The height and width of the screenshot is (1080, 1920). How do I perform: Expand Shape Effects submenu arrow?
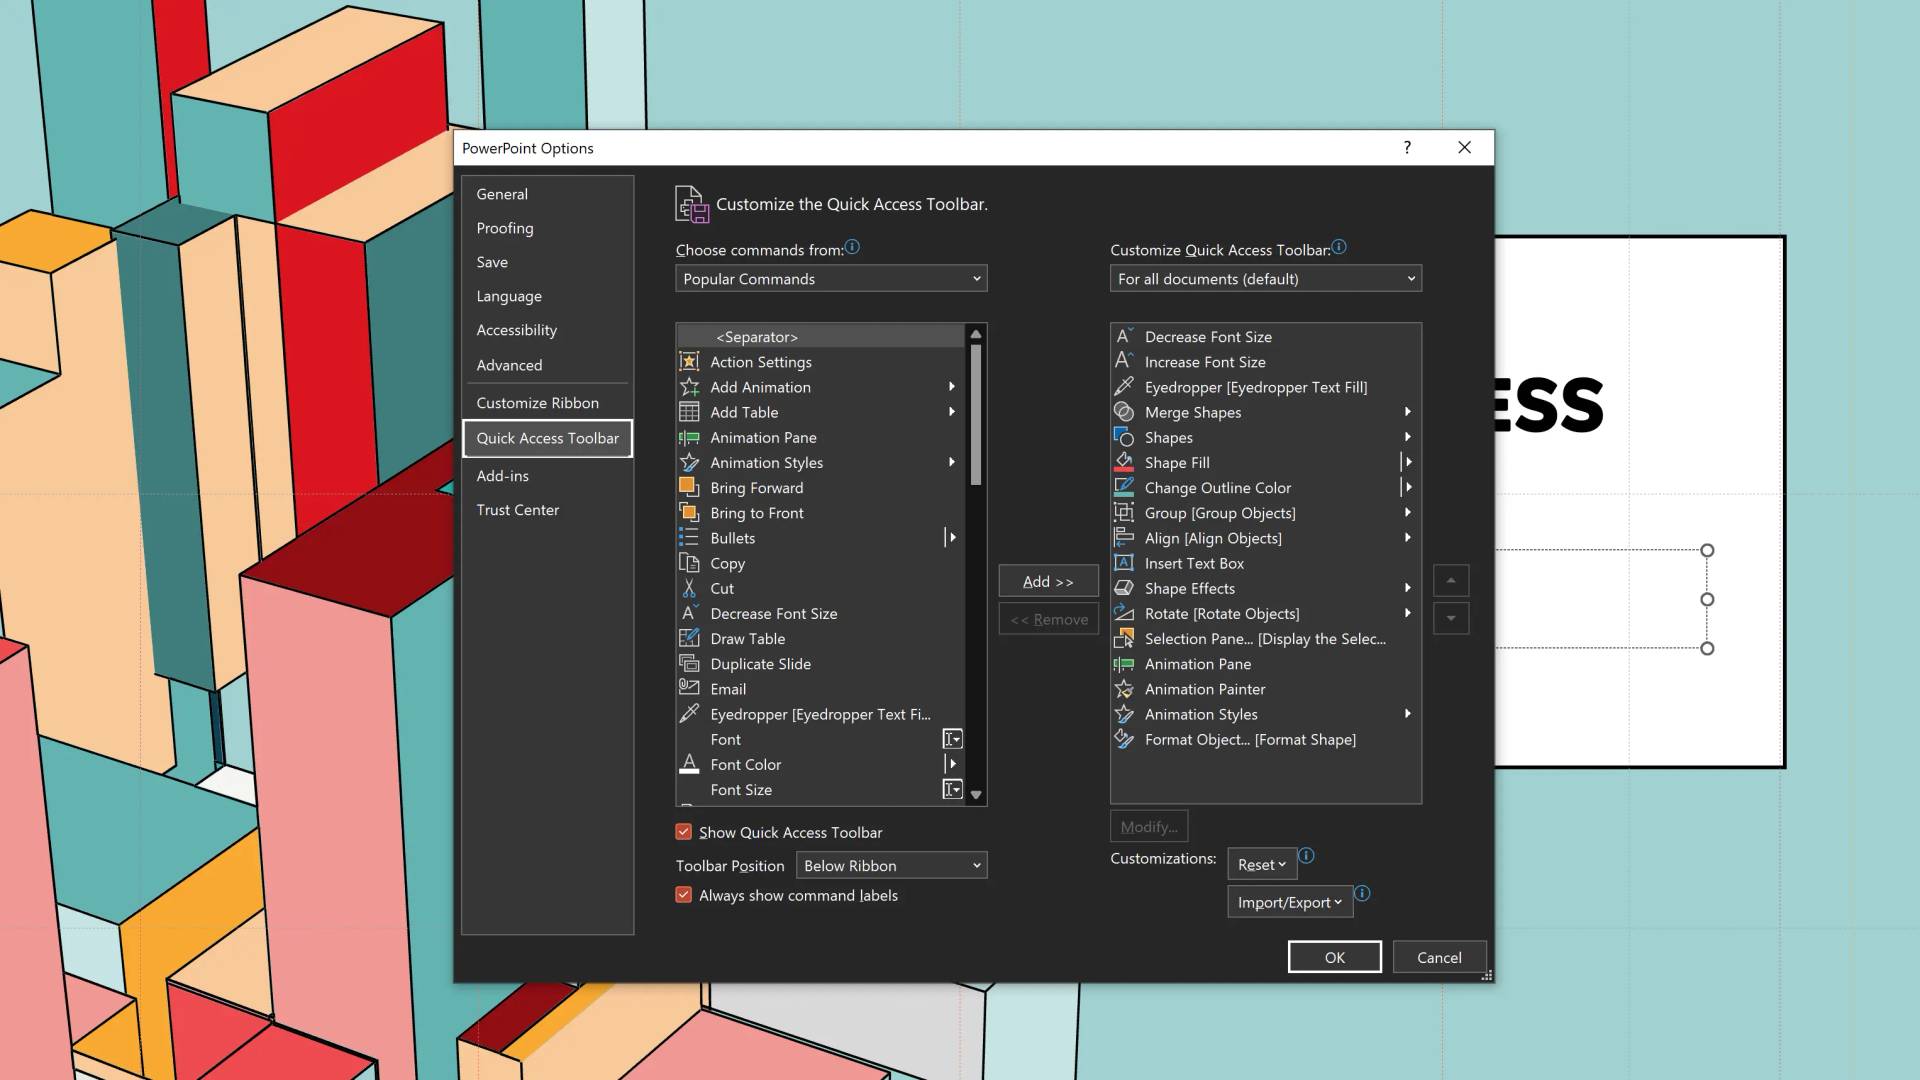(1408, 588)
